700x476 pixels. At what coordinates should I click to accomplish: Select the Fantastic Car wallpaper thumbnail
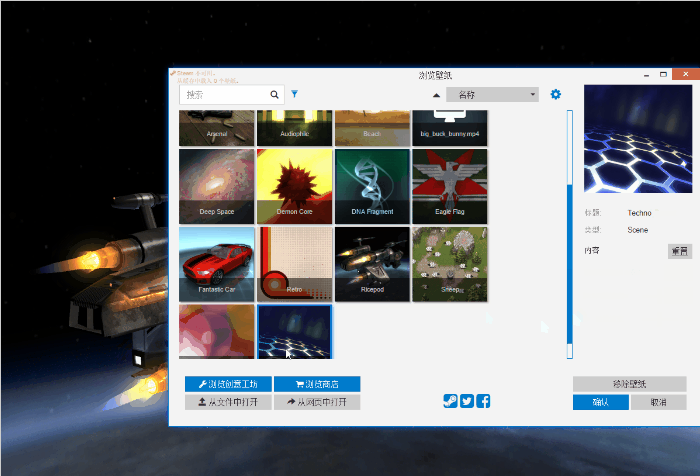point(217,264)
